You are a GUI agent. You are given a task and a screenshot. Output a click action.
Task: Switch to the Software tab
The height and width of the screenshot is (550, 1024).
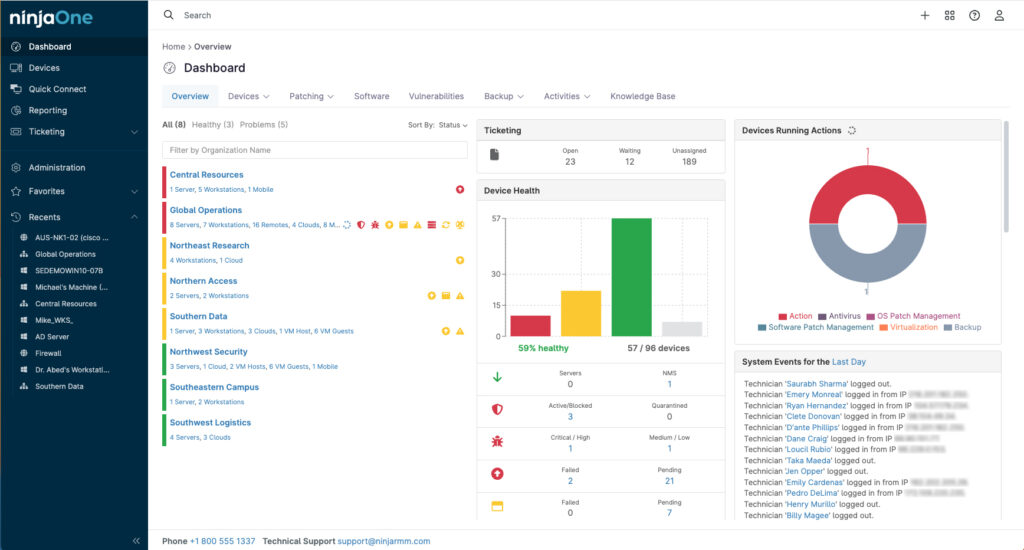tap(372, 96)
